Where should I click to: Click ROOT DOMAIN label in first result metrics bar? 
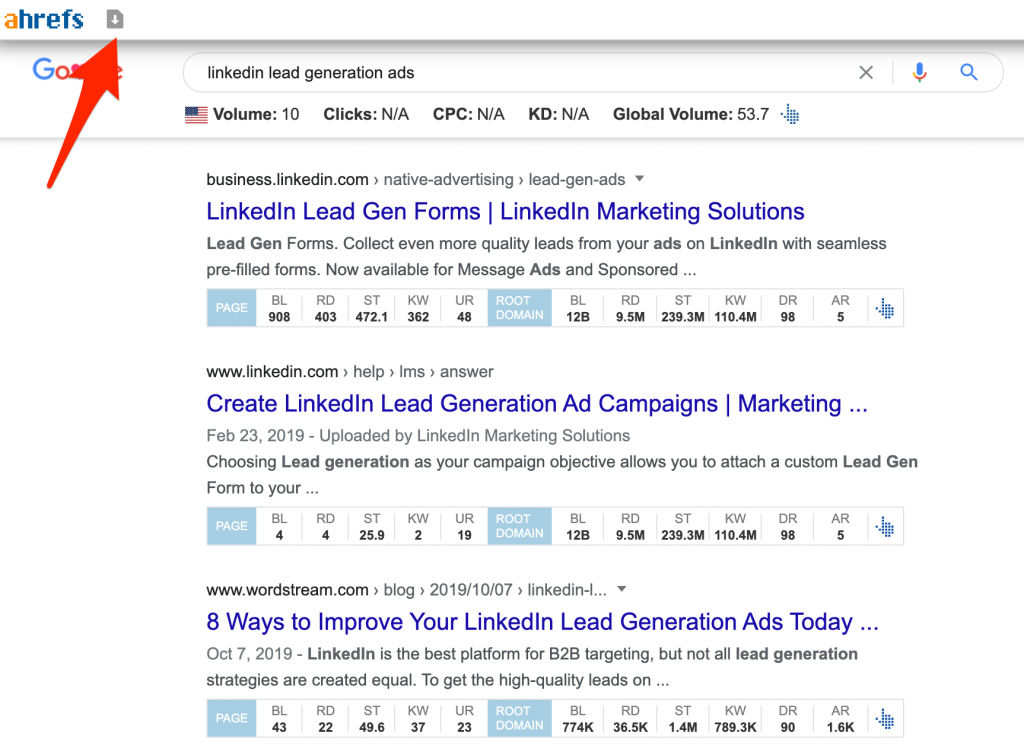pyautogui.click(x=520, y=307)
